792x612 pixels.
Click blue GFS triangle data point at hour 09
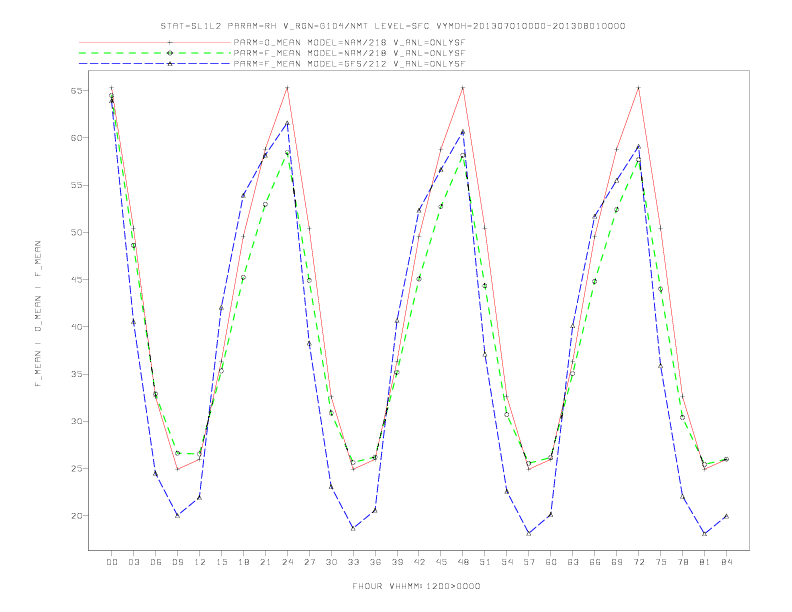(x=178, y=516)
